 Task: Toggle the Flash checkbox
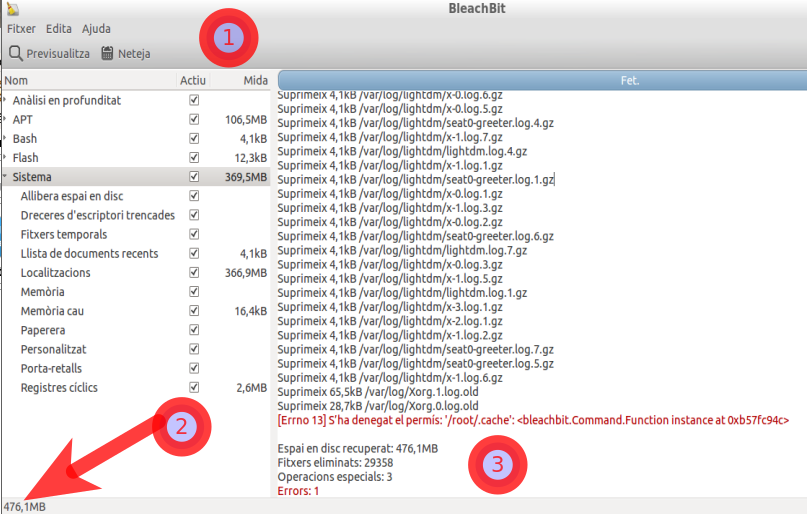coord(194,157)
